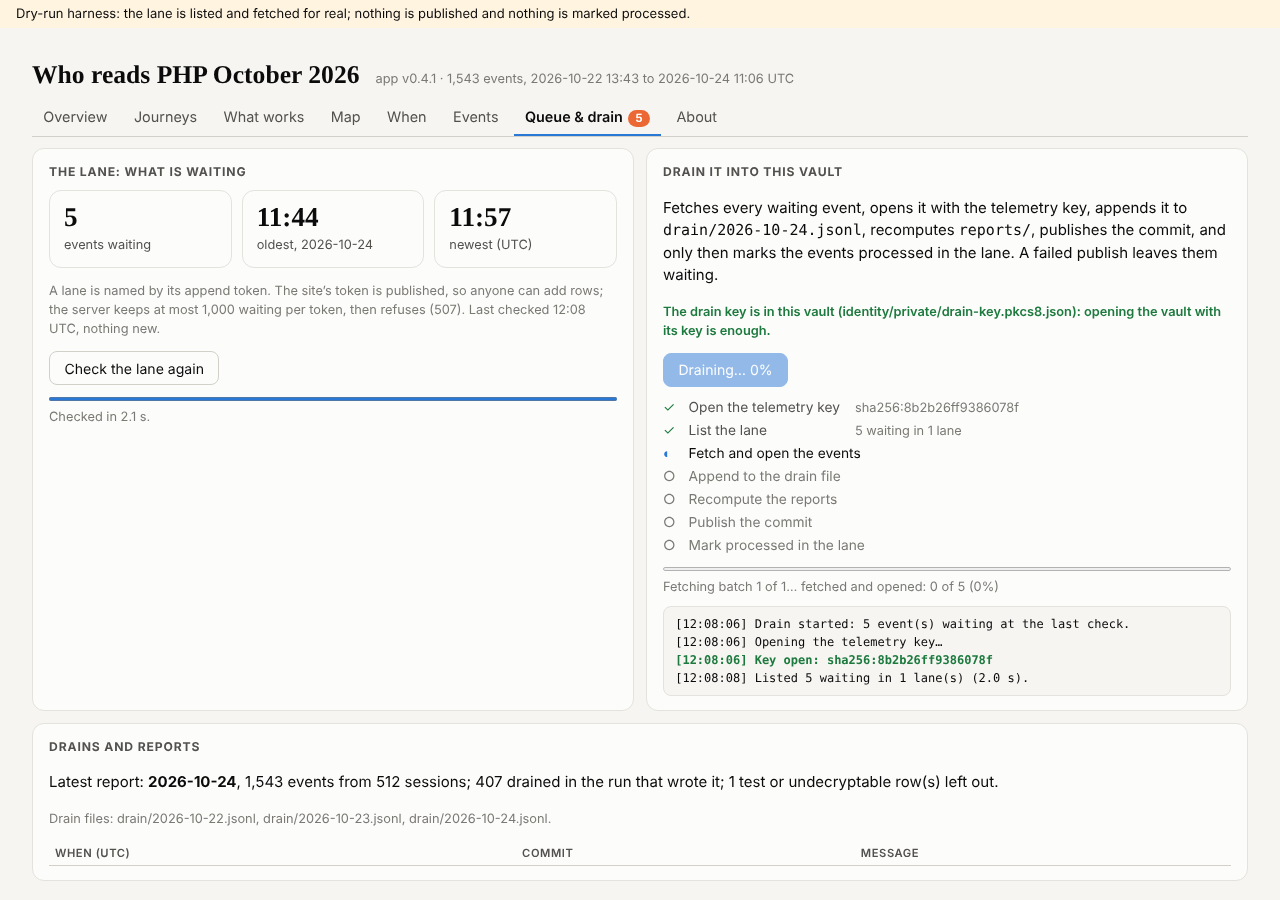Click the green 'Key open' log line
The image size is (1280, 900).
point(834,660)
